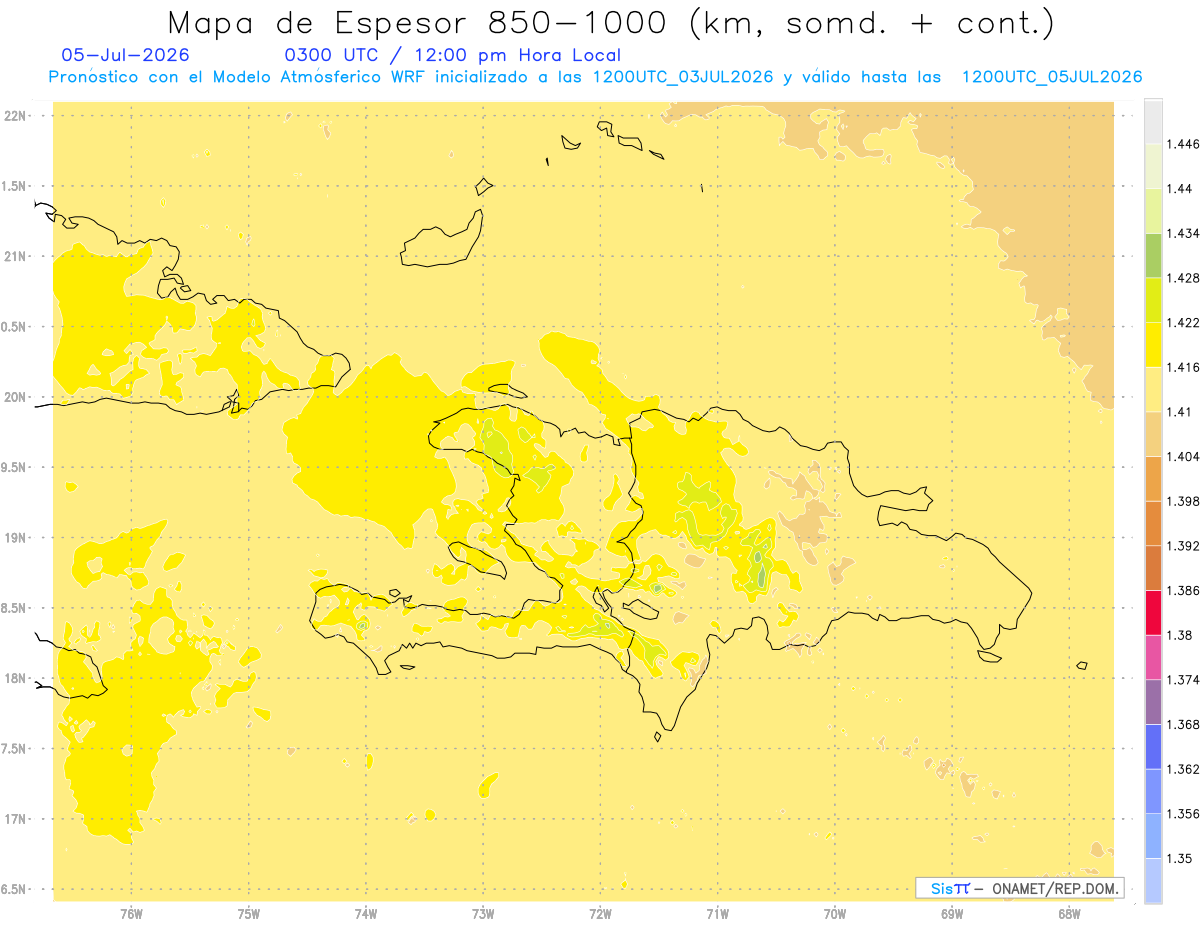
Task: Click the 73W longitude axis label
Action: [483, 914]
